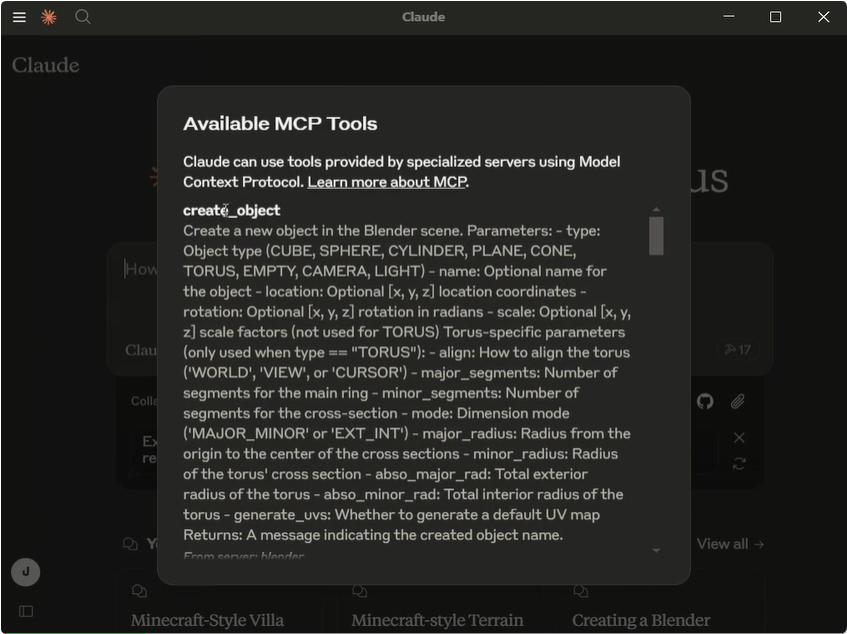Click the create_object tool name
Screen dimensions: 847x634
click(x=231, y=210)
